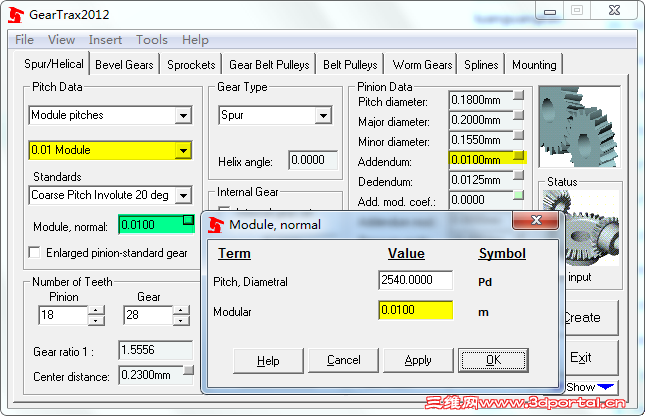Confirm the dialog with OK
Image resolution: width=645 pixels, height=416 pixels.
point(493,361)
